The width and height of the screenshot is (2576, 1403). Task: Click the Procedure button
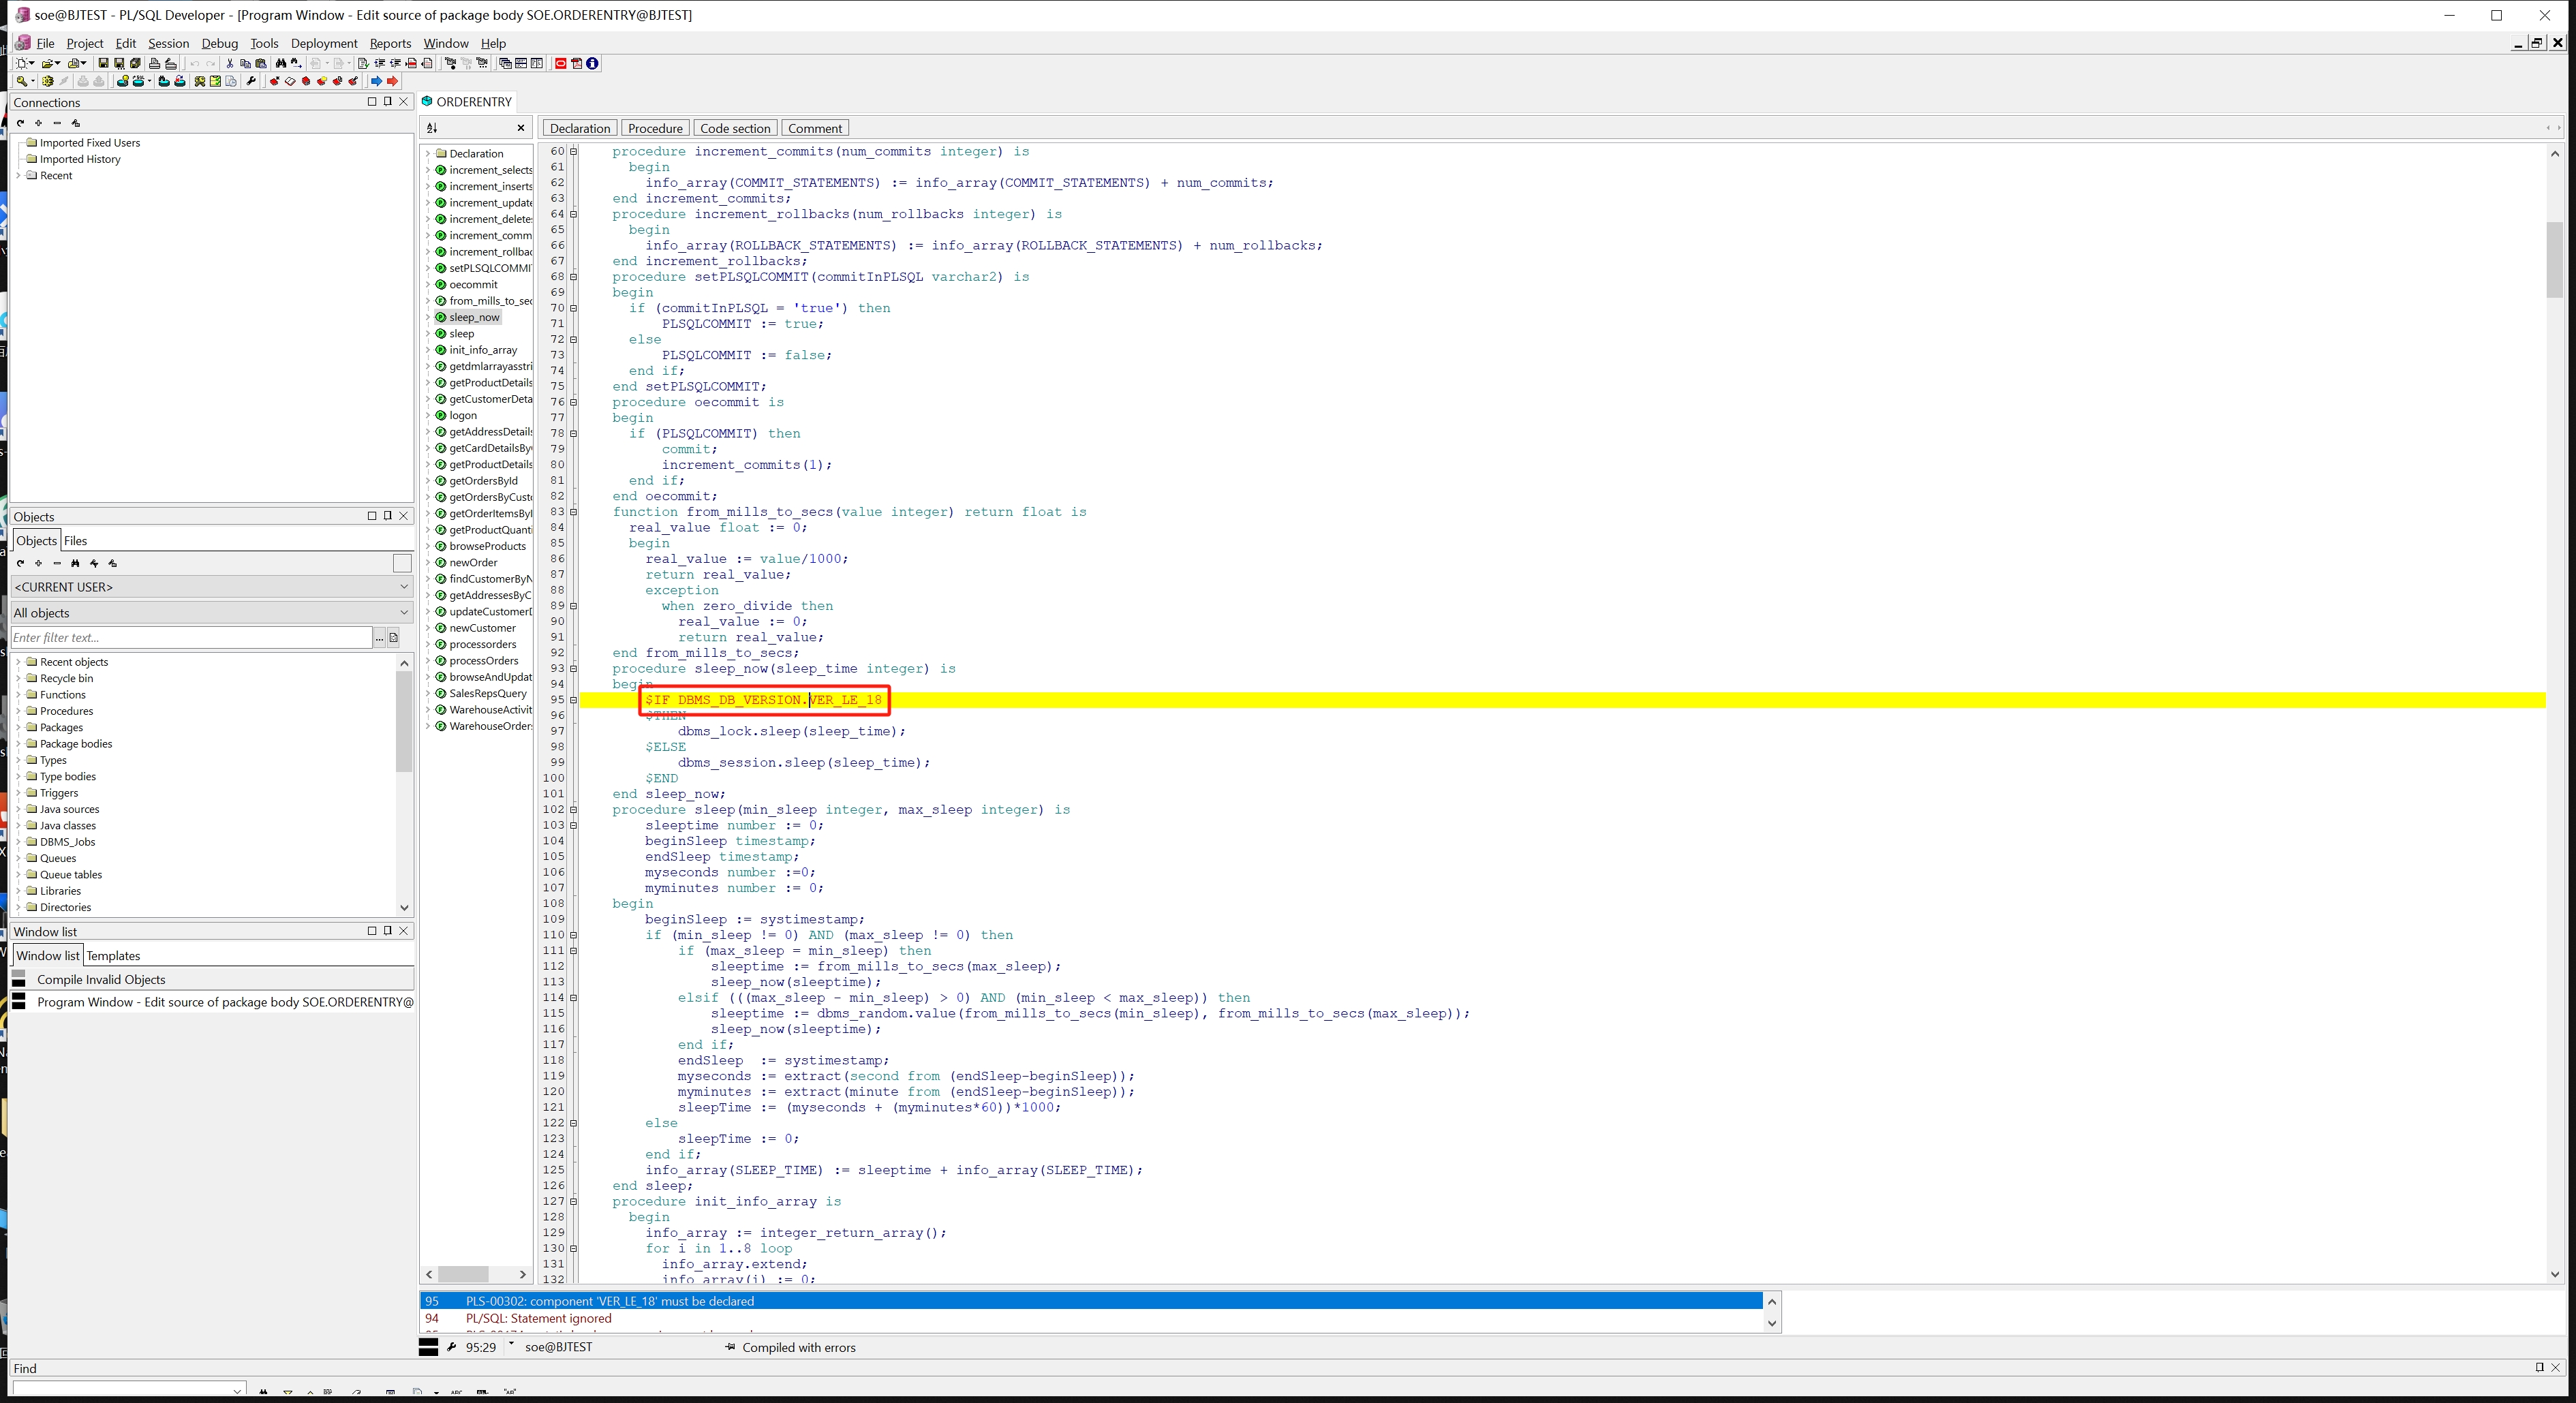tap(655, 128)
